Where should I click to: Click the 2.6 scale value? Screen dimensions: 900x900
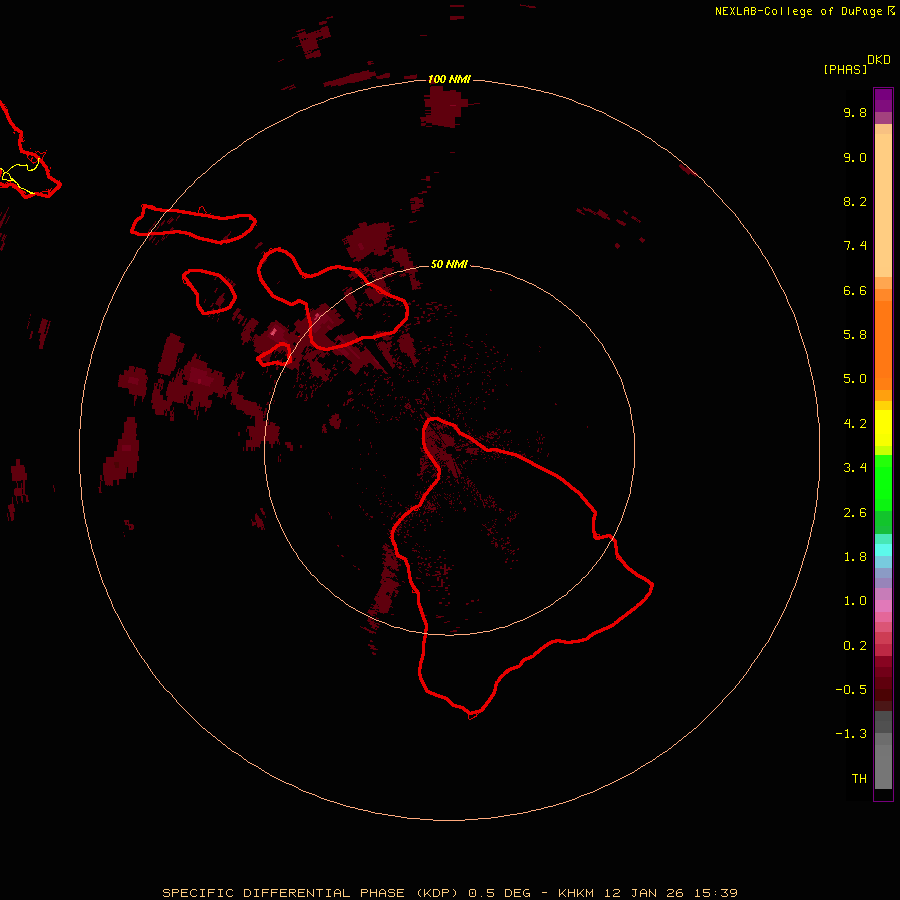[855, 513]
